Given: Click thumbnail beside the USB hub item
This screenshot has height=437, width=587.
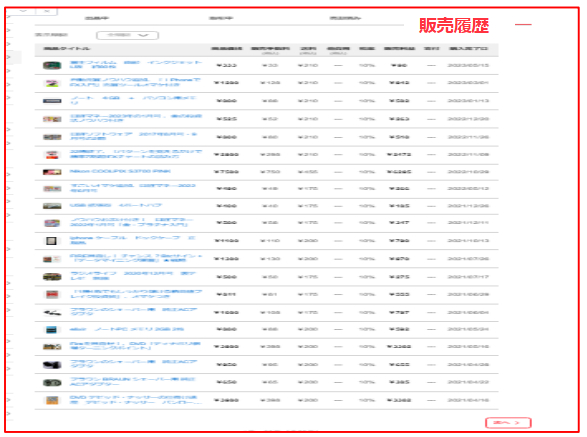Looking at the screenshot, I should (x=52, y=206).
